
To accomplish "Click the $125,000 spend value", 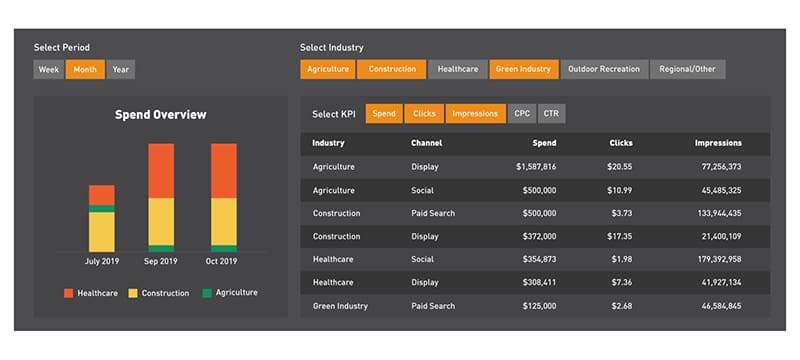I will coord(539,306).
